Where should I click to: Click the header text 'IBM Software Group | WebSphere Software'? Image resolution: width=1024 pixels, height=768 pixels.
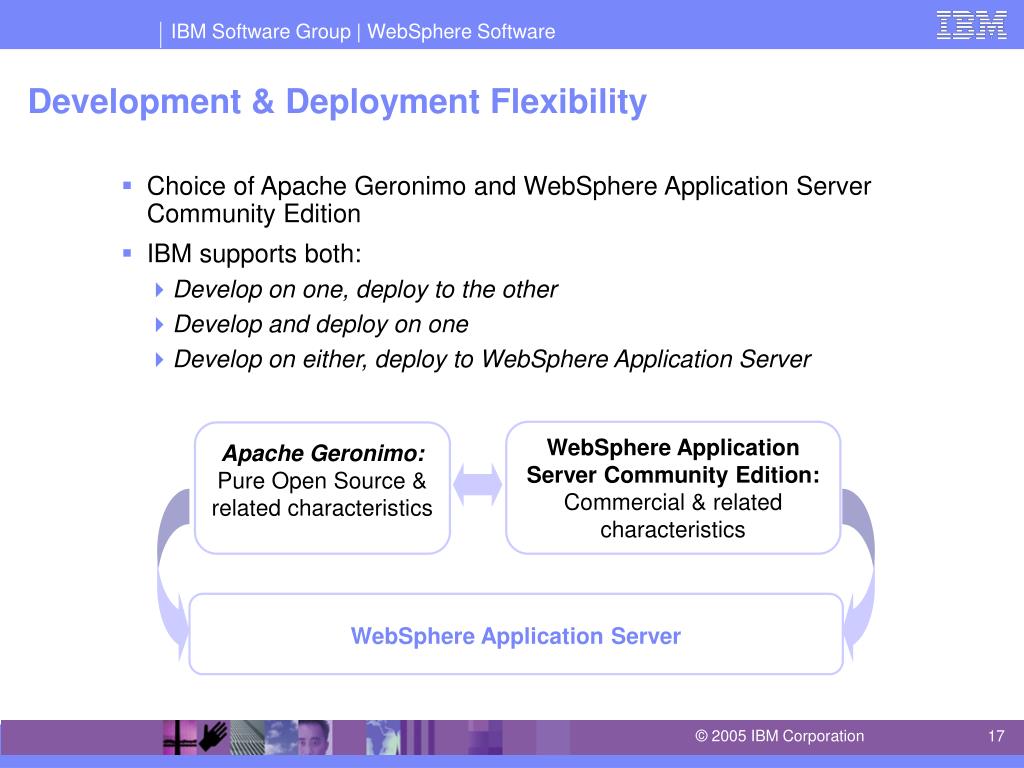tap(363, 31)
